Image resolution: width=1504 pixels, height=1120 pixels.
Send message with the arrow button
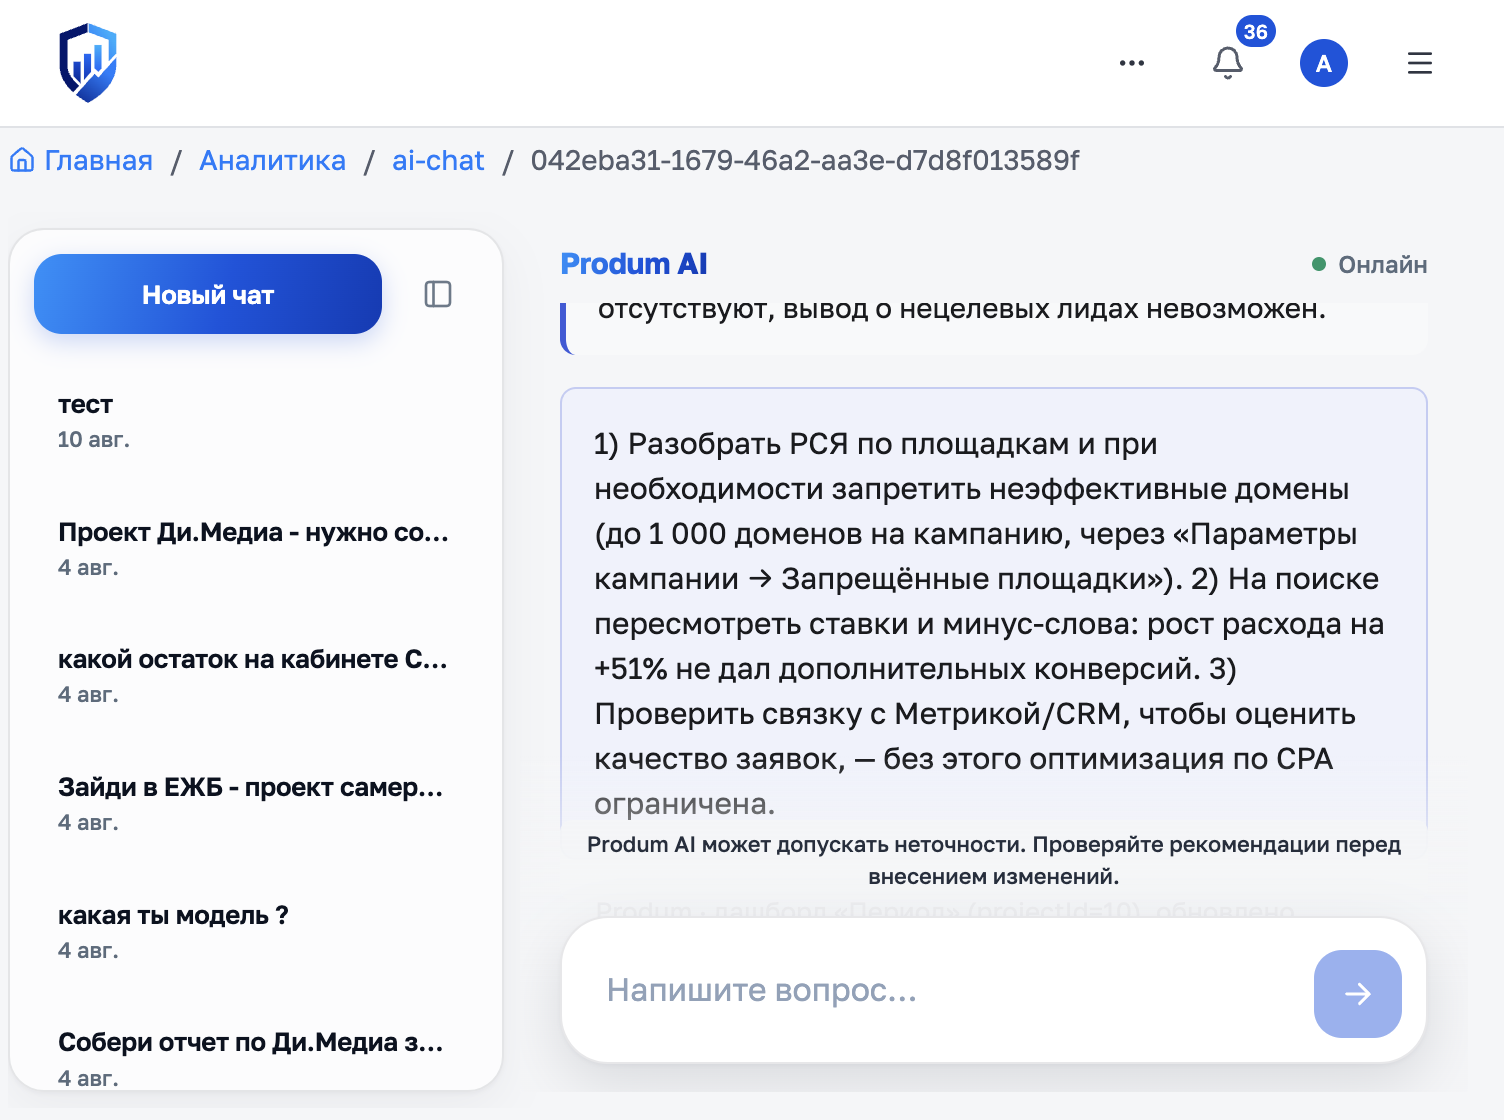(x=1358, y=993)
